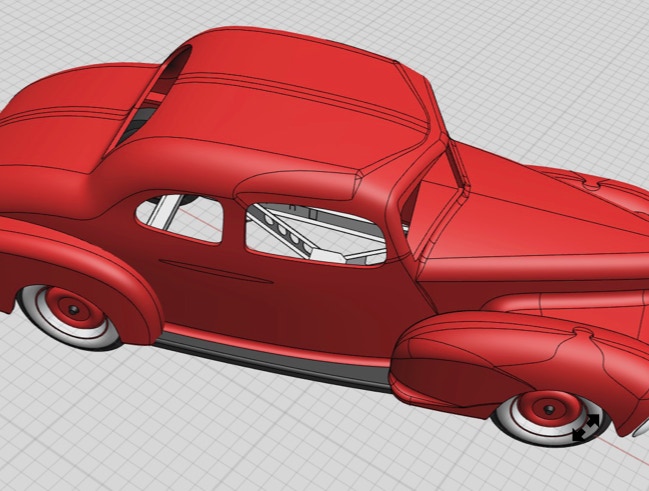
Task: Click the fullscreen expand arrows icon
Action: pos(586,427)
